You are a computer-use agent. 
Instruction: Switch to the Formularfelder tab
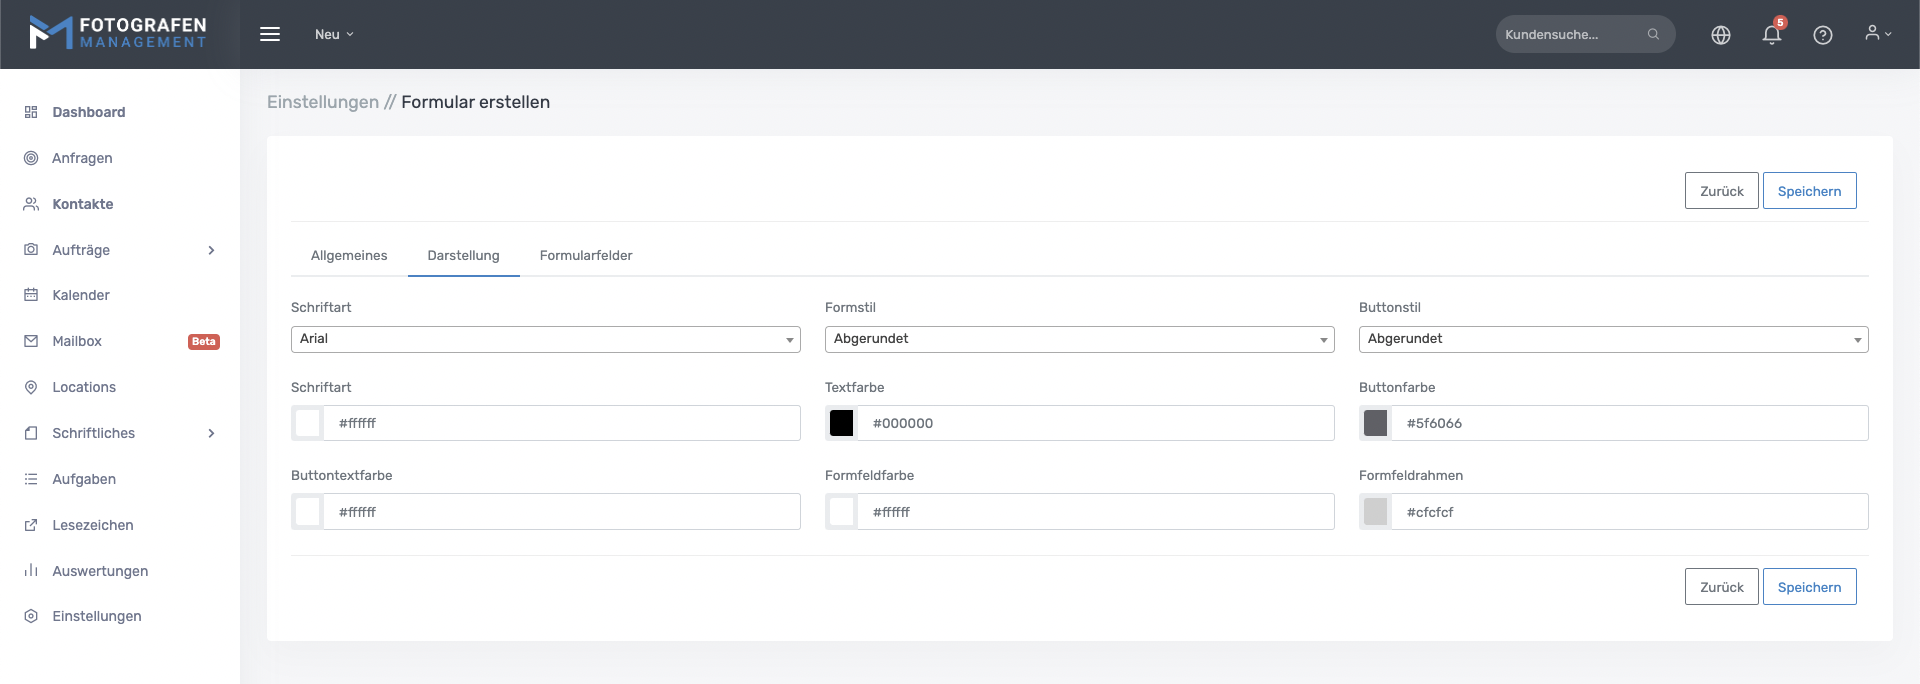[585, 256]
